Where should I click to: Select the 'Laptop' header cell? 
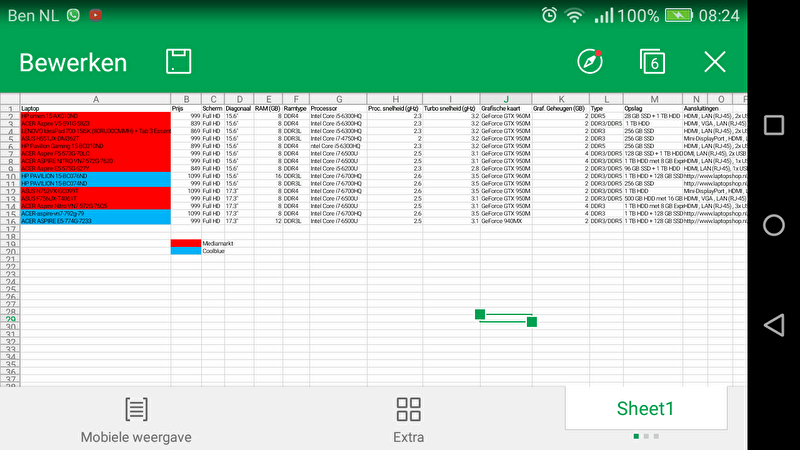tap(95, 108)
